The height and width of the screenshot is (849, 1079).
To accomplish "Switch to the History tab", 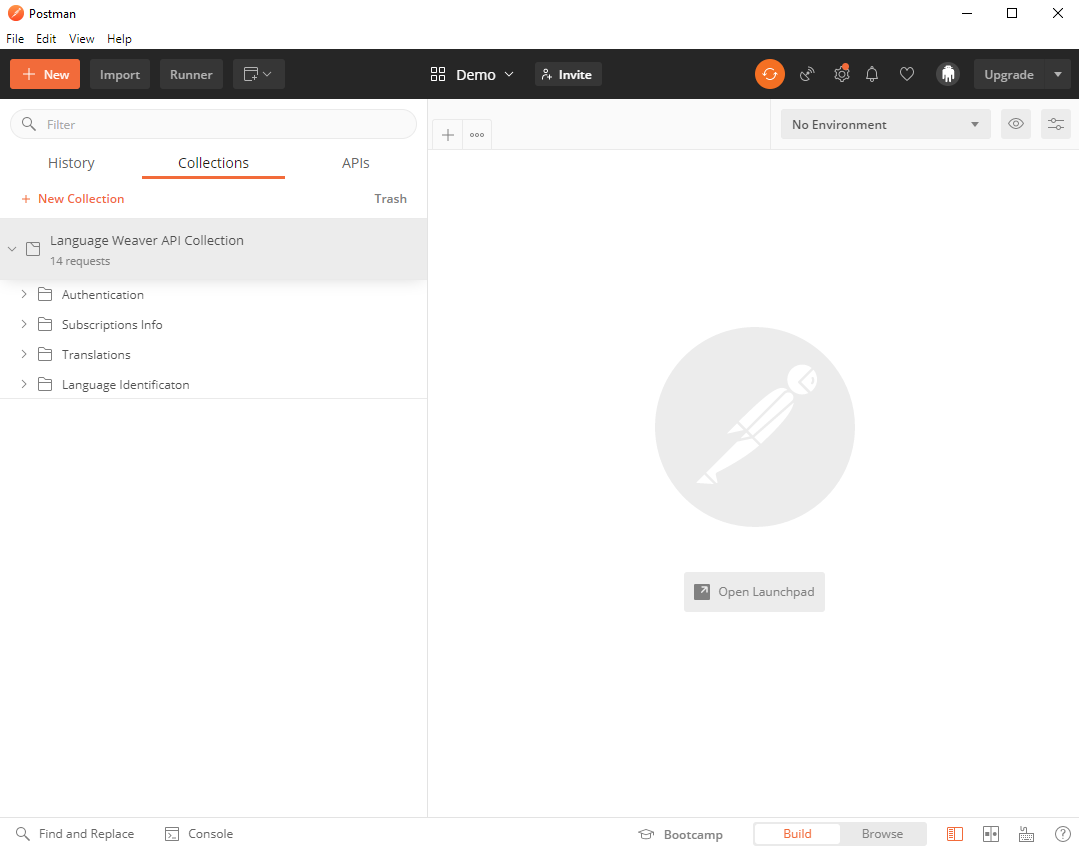I will coord(72,163).
